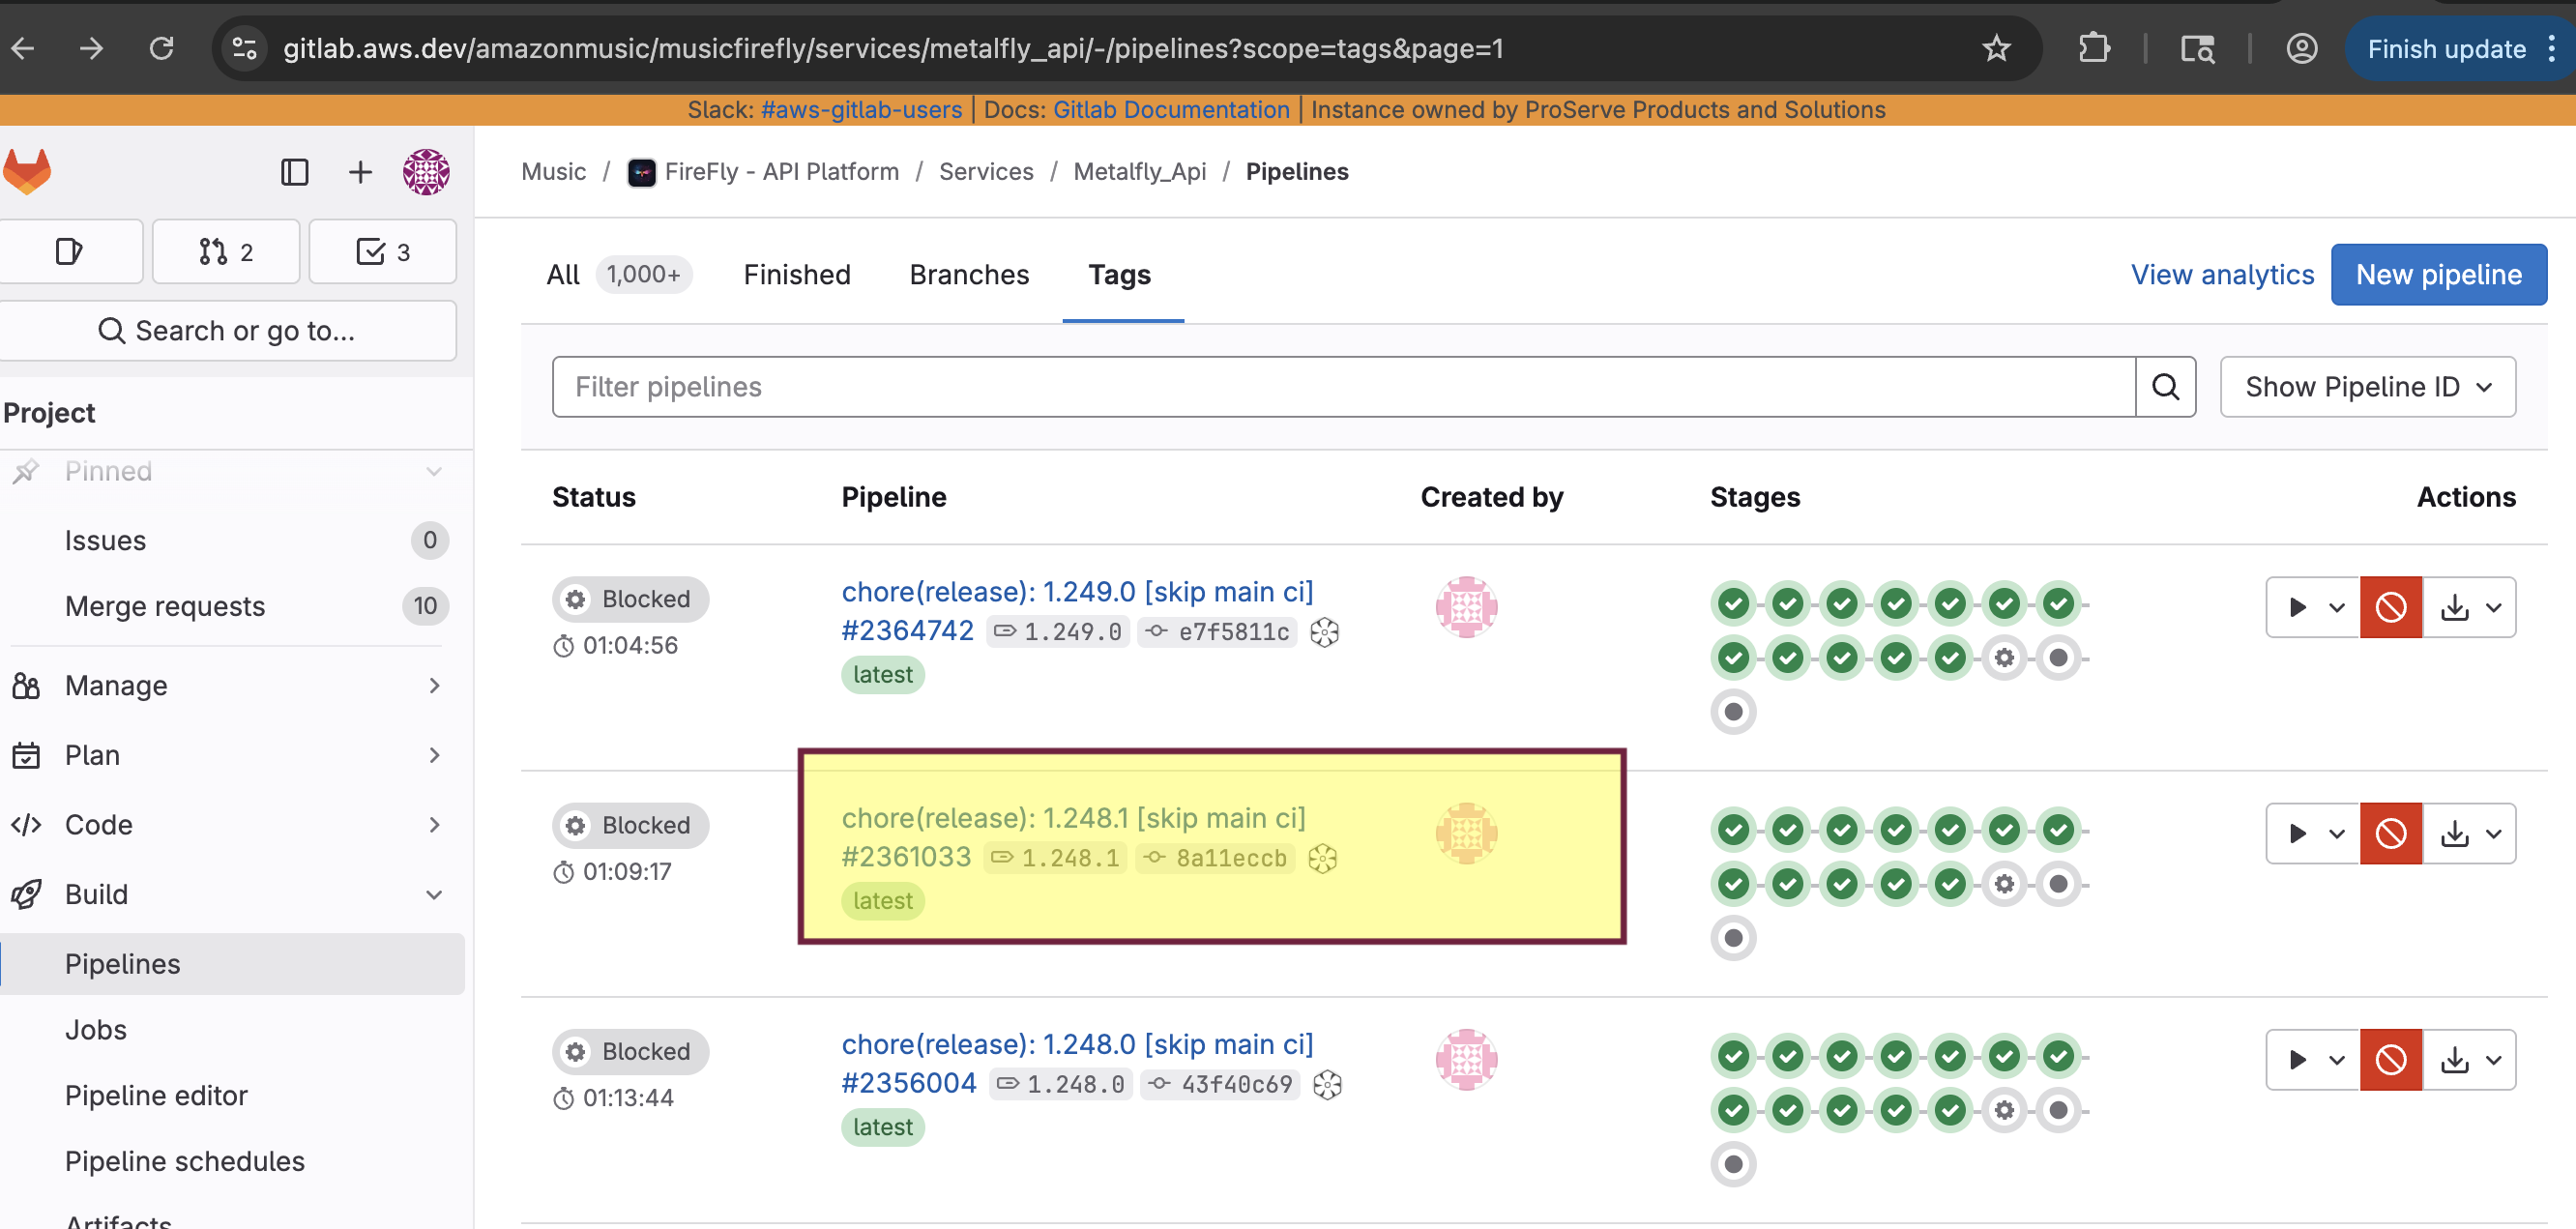Click the Filter pipelines input field
The height and width of the screenshot is (1229, 2576).
pyautogui.click(x=1342, y=387)
